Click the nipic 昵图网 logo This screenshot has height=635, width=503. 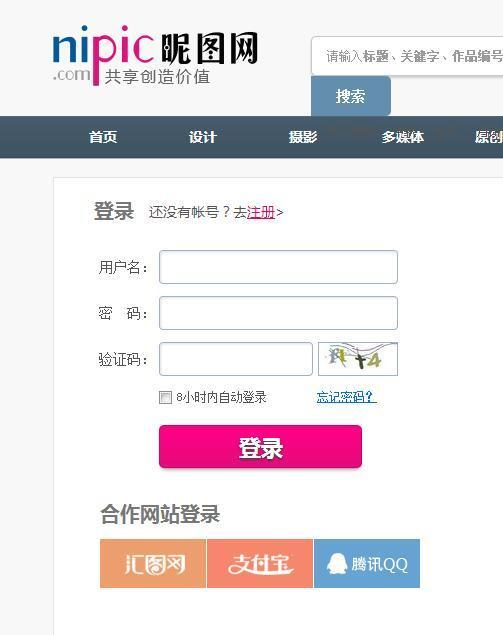point(155,55)
